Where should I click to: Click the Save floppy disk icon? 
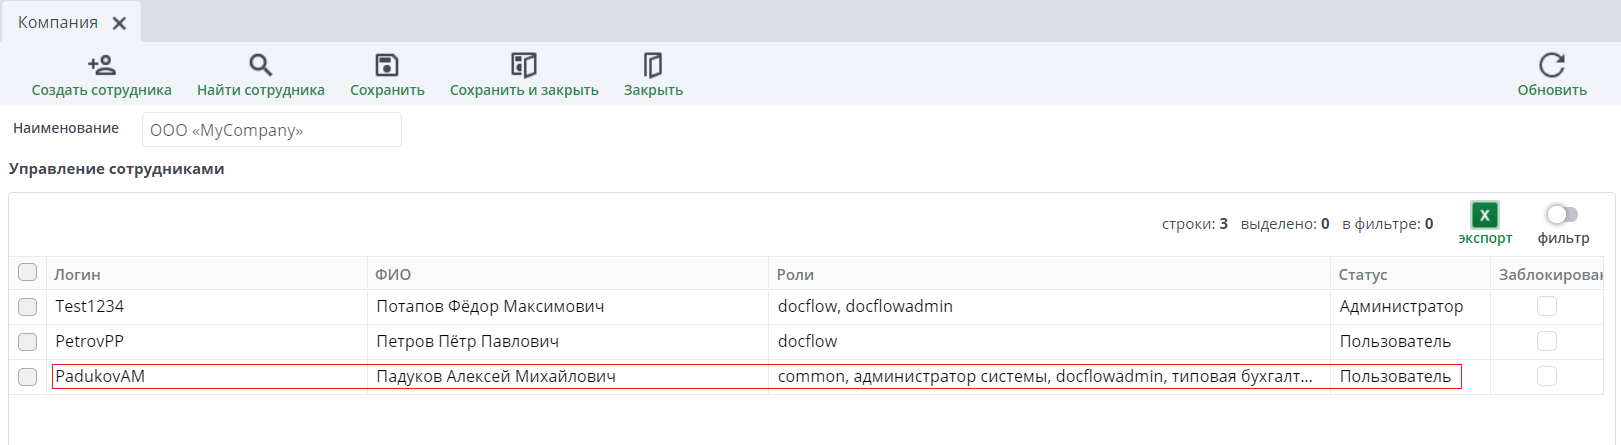point(387,66)
